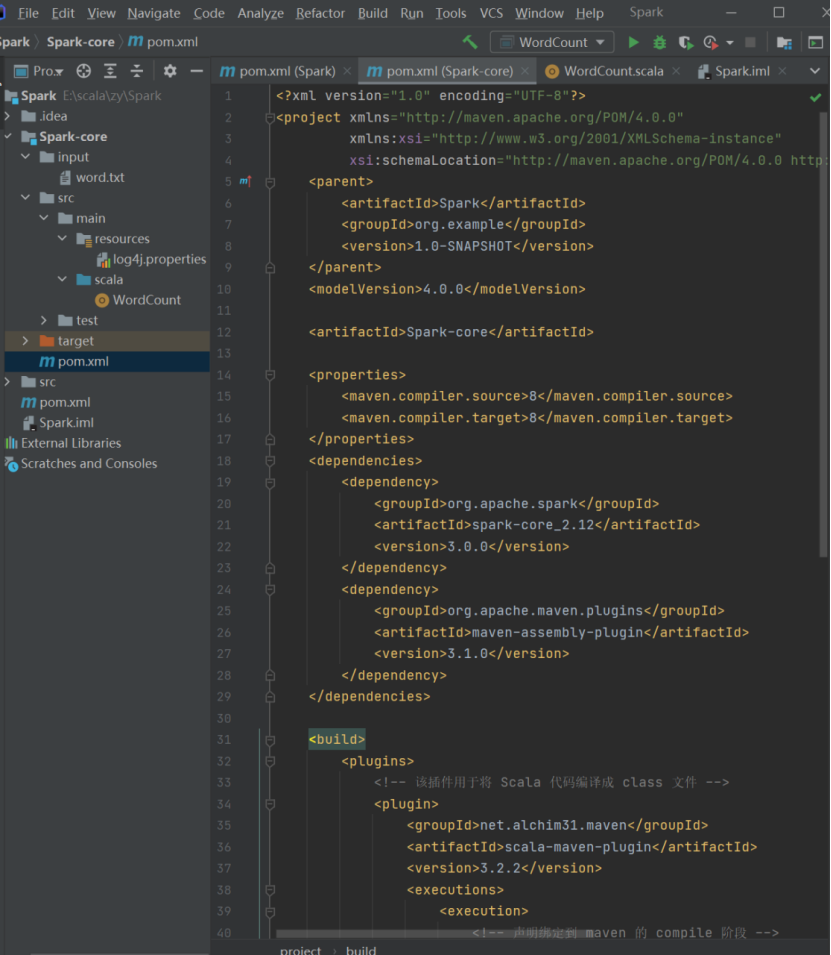Image resolution: width=831 pixels, height=955 pixels.
Task: Open the File menu
Action: click(x=28, y=13)
